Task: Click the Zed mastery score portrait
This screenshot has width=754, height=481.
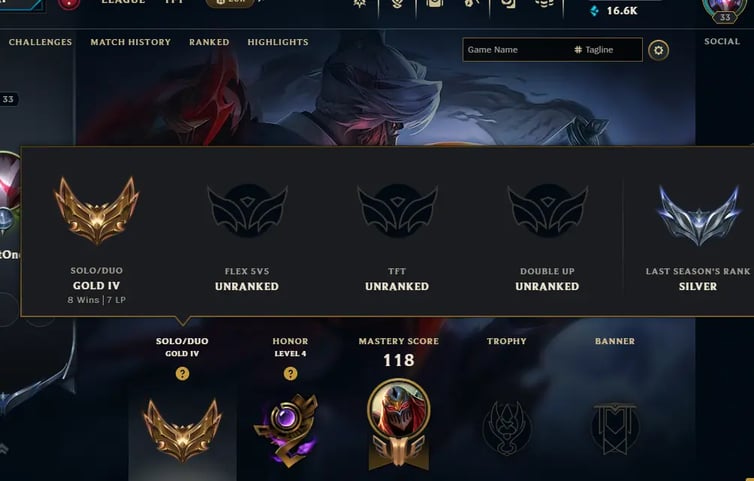Action: pos(399,424)
